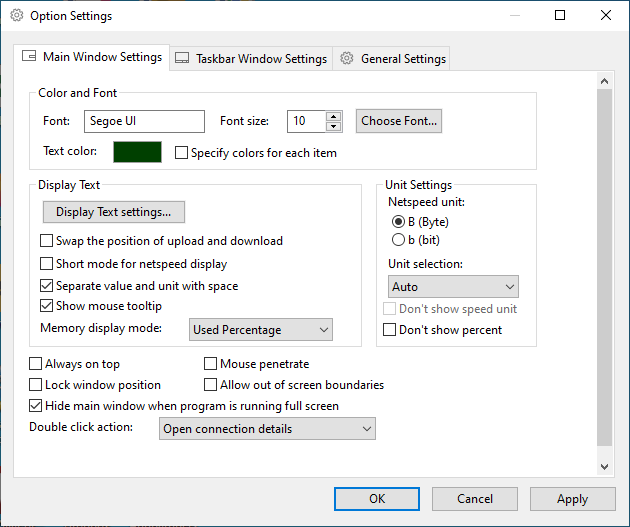Image resolution: width=630 pixels, height=527 pixels.
Task: Expand the Unit selection Auto dropdown
Action: point(453,287)
